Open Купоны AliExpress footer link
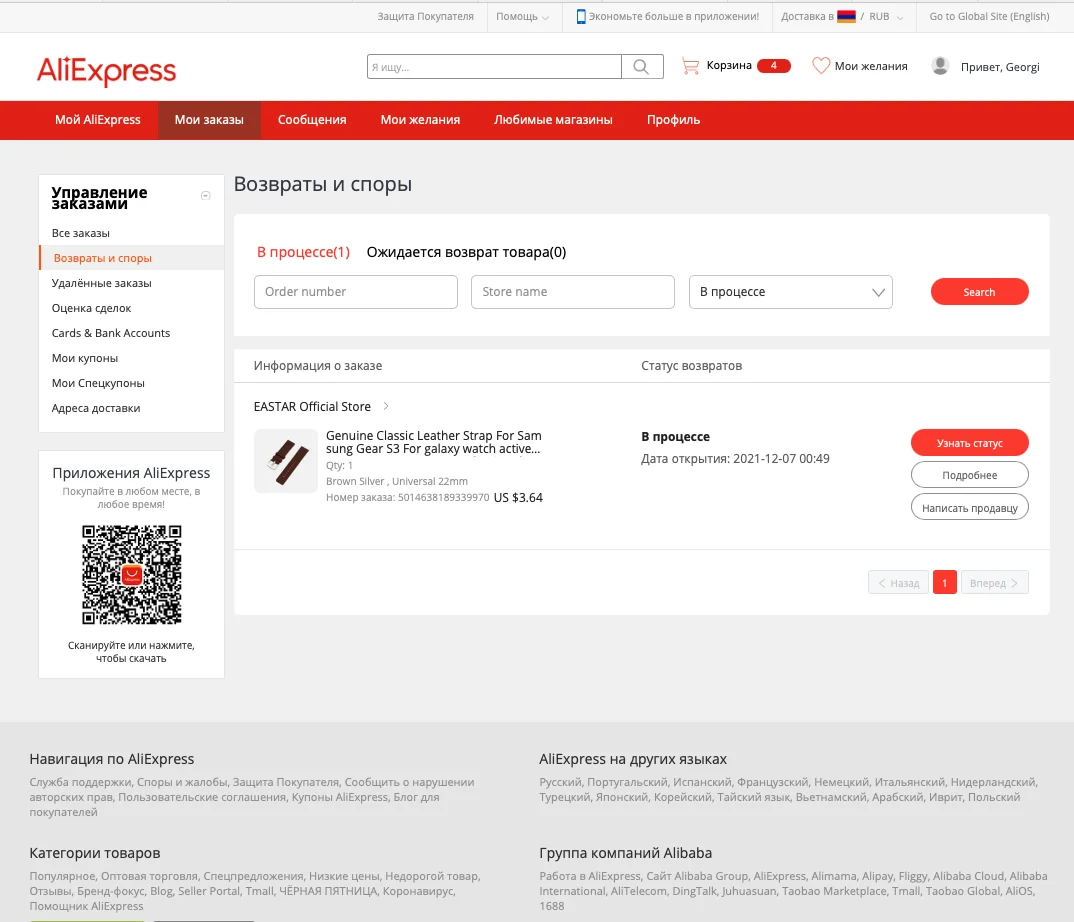The width and height of the screenshot is (1074, 922). pos(340,797)
